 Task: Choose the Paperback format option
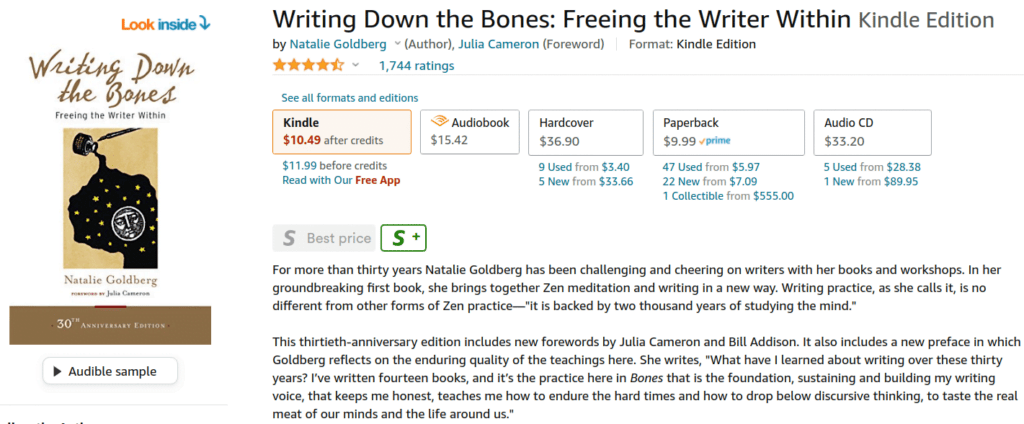728,131
